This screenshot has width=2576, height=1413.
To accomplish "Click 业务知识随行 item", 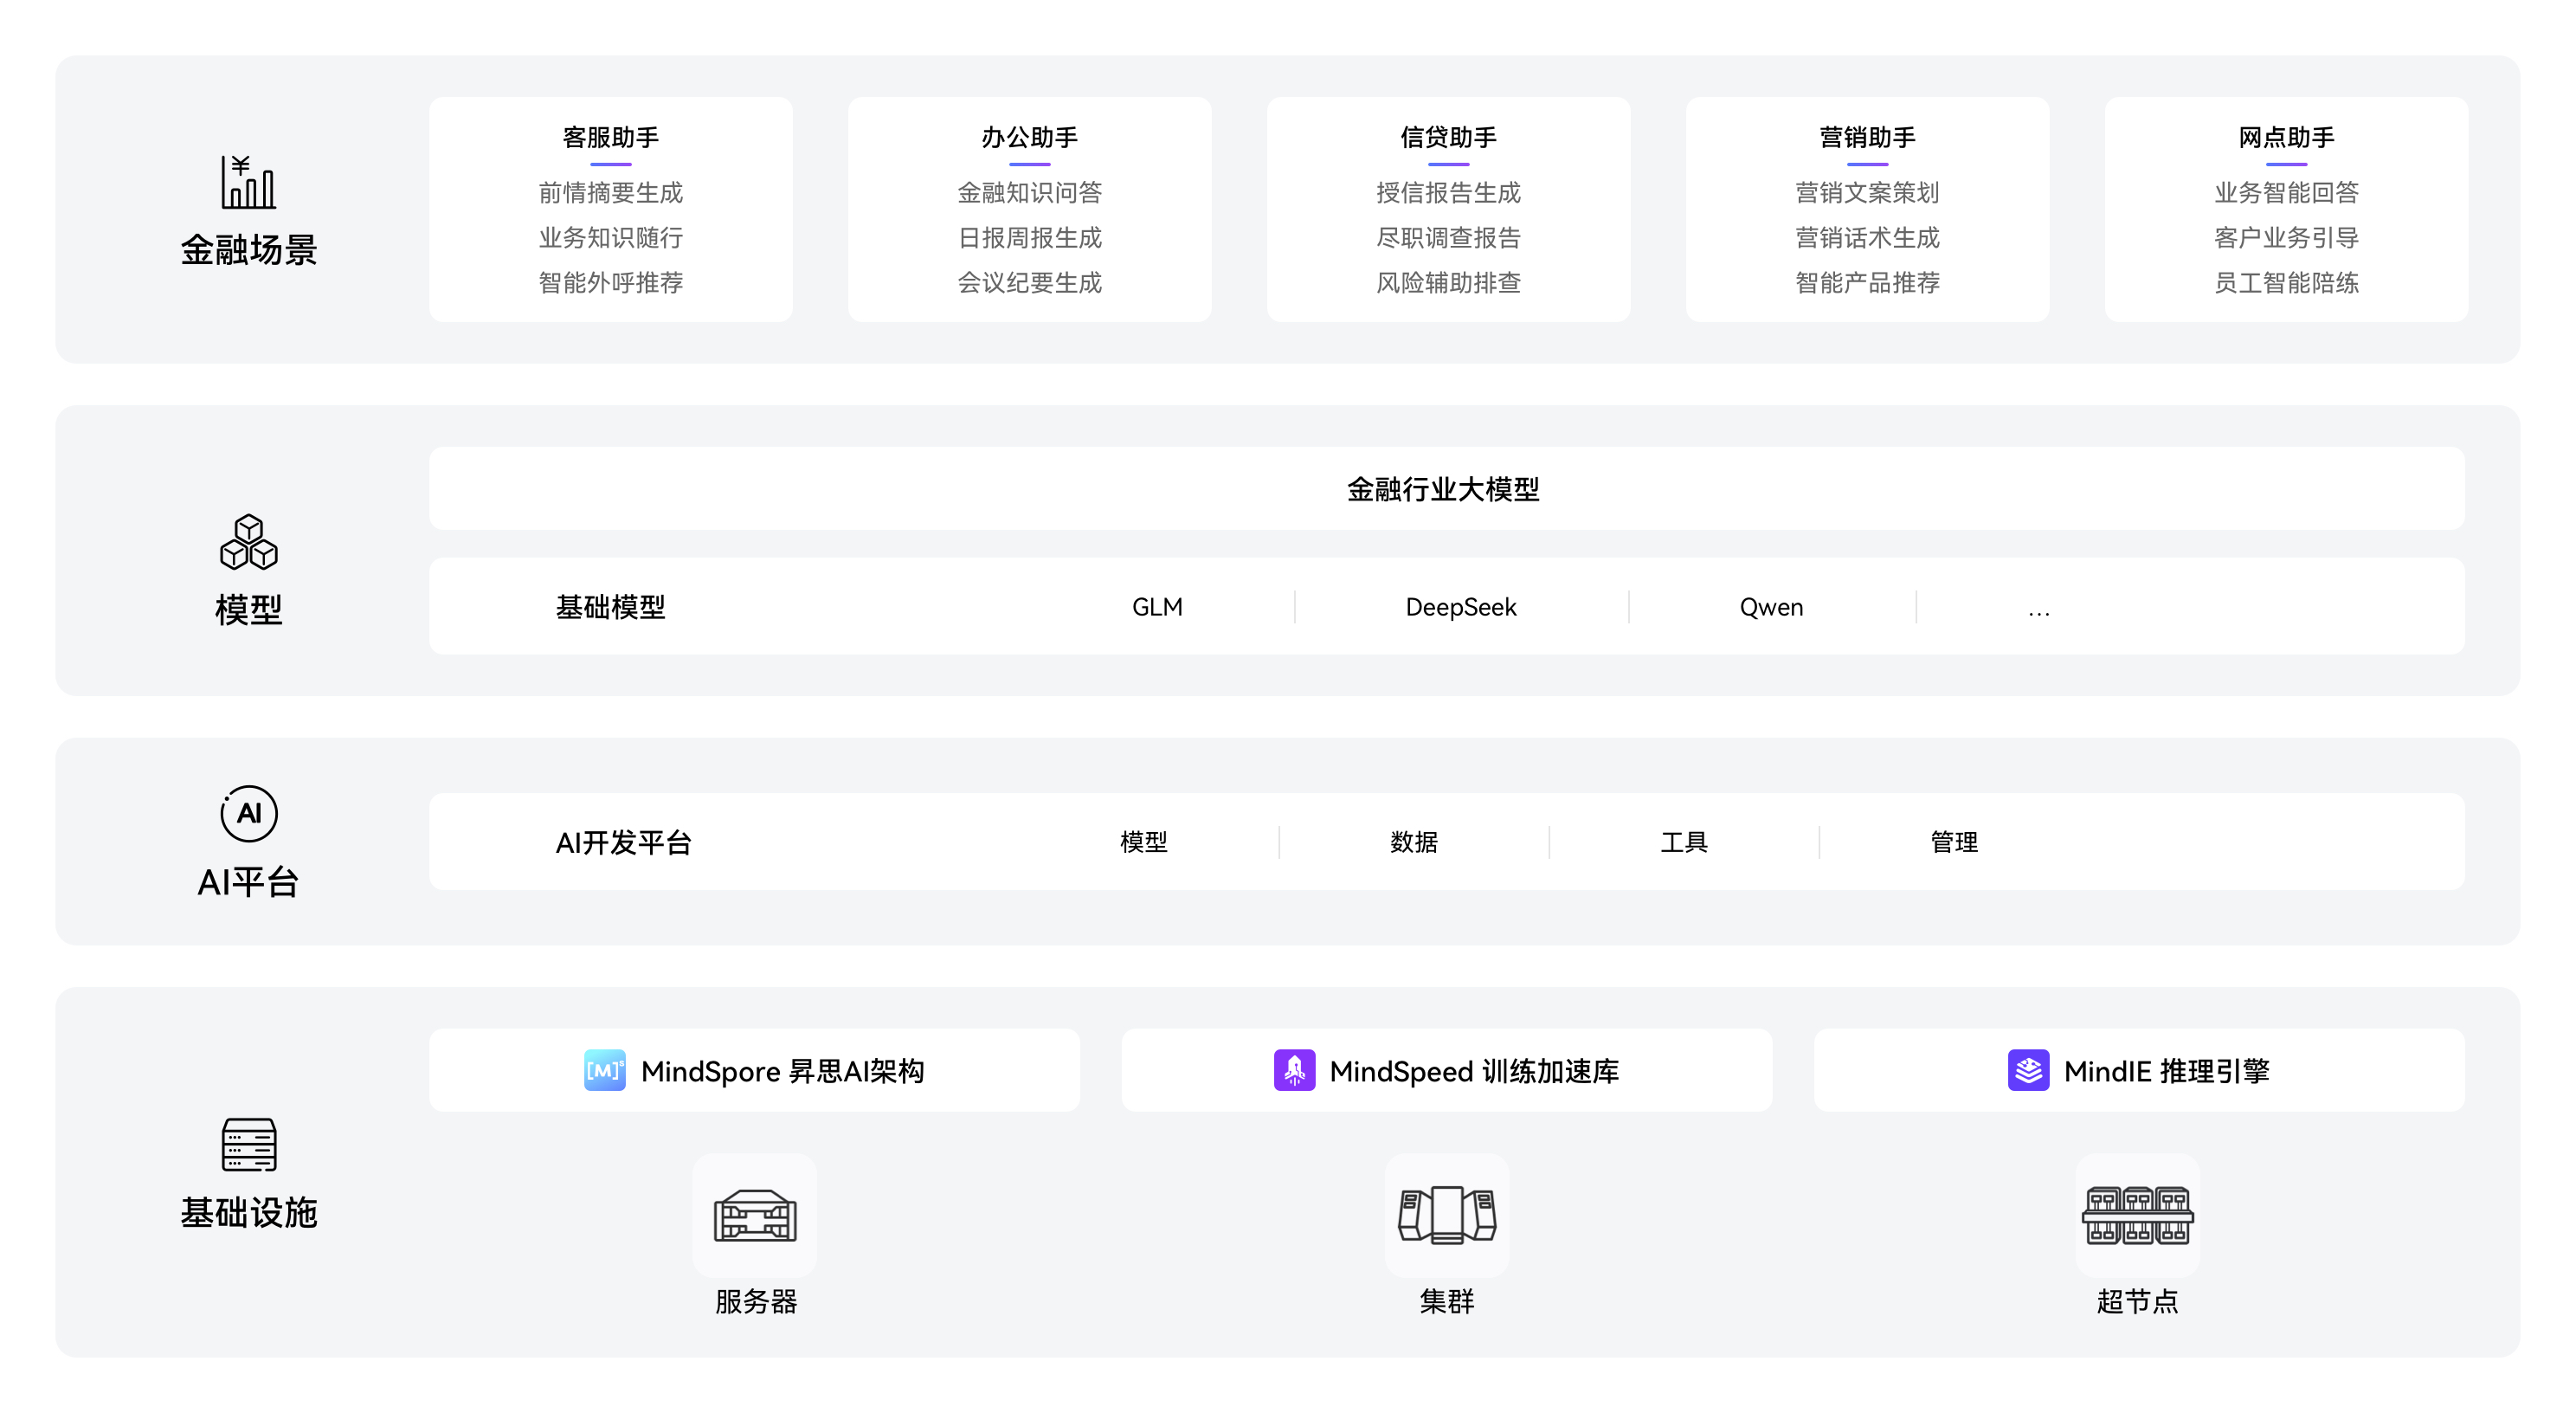I will click(x=611, y=237).
